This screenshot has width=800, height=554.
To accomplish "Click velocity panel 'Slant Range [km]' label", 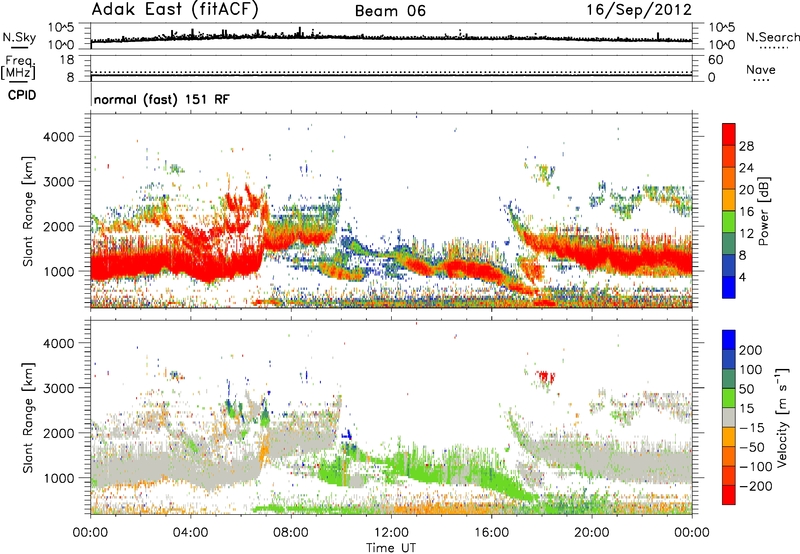I will [x=28, y=417].
